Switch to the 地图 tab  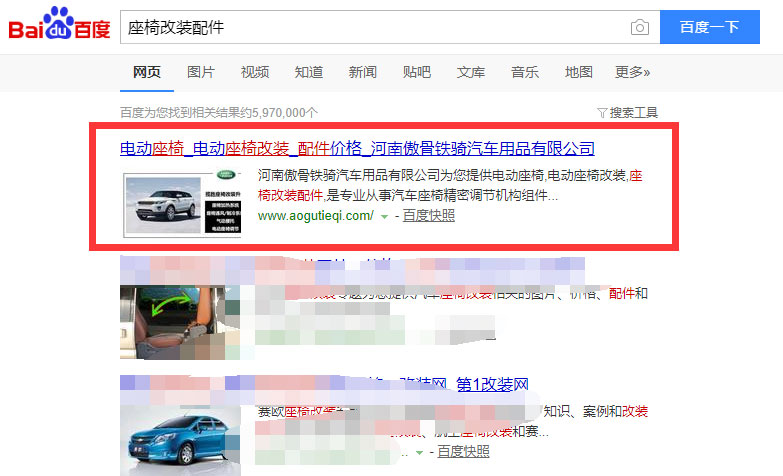click(x=578, y=72)
